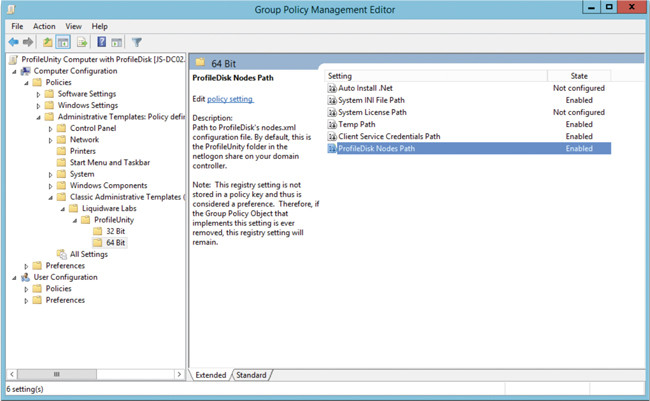Collapse the Computer Configuration node

click(15, 71)
